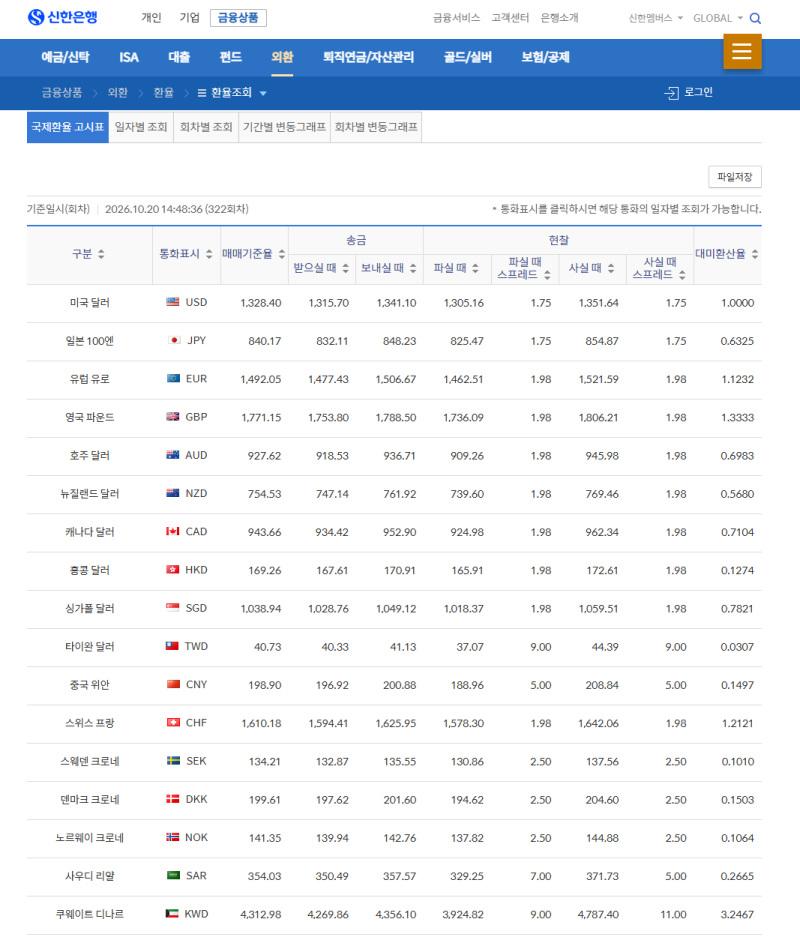800x940 pixels.
Task: Click list icon beside 환율조회 breadcrumb
Action: (201, 93)
